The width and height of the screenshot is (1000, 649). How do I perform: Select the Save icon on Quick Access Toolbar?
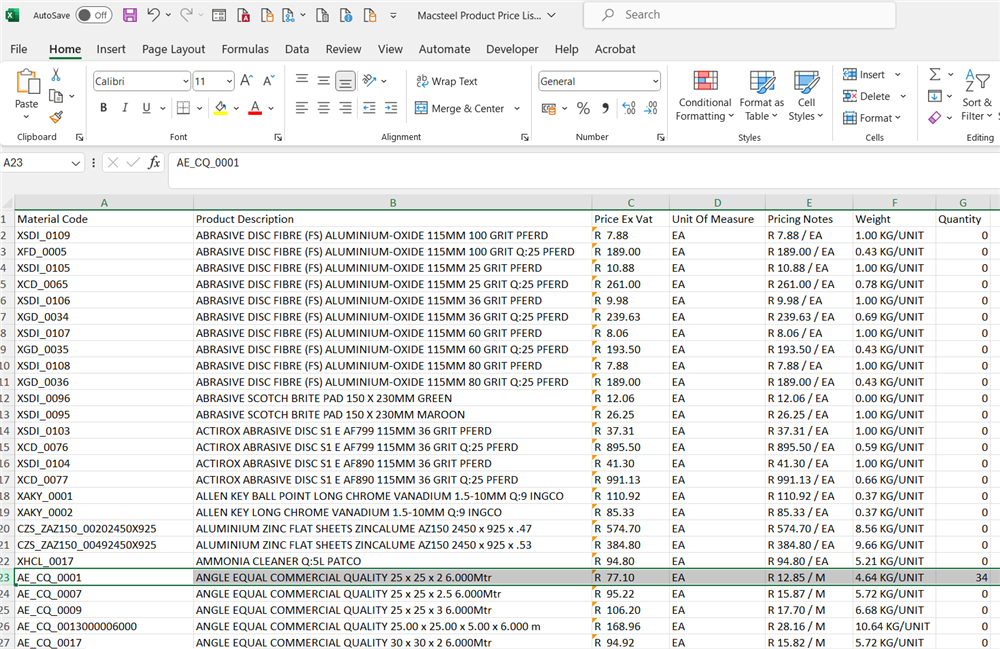pos(131,14)
